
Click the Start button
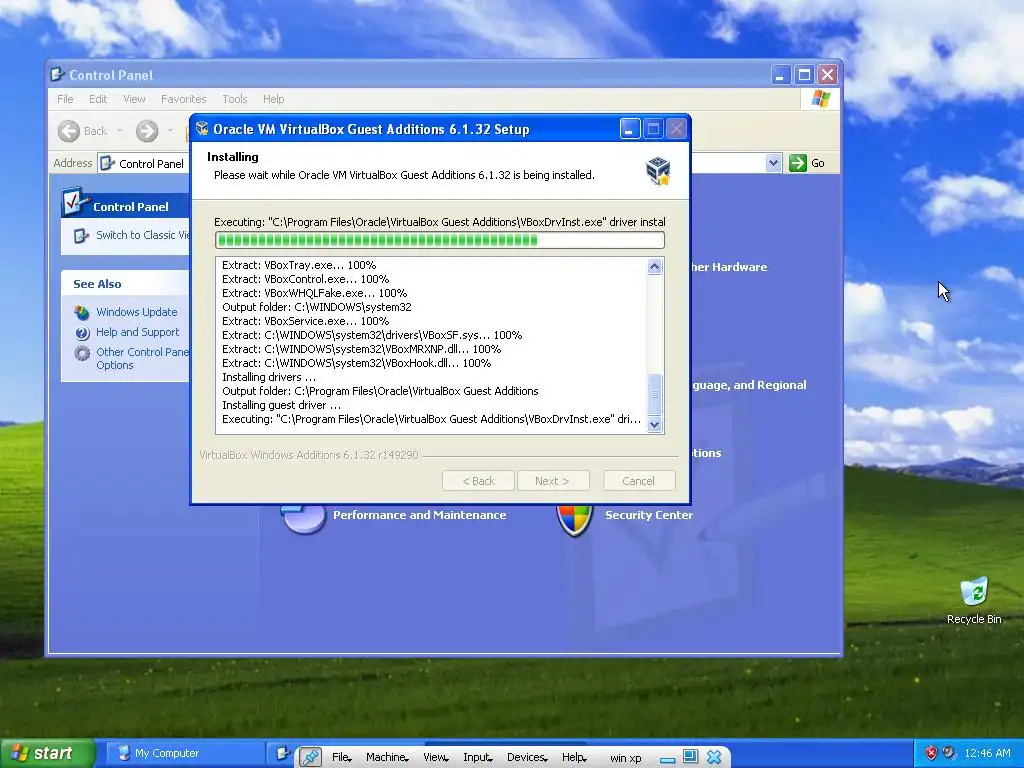click(47, 754)
